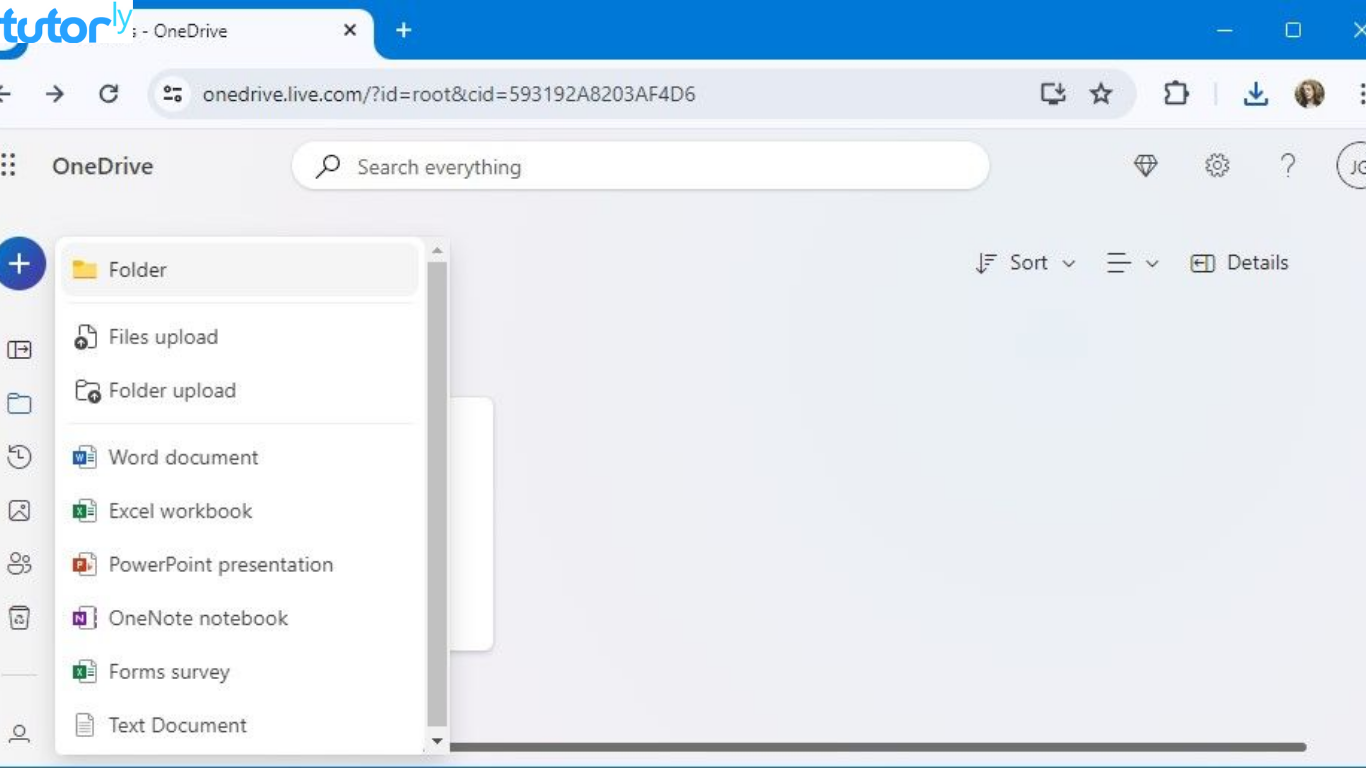Click the blue plus Add new button
Image resolution: width=1366 pixels, height=768 pixels.
pyautogui.click(x=20, y=264)
